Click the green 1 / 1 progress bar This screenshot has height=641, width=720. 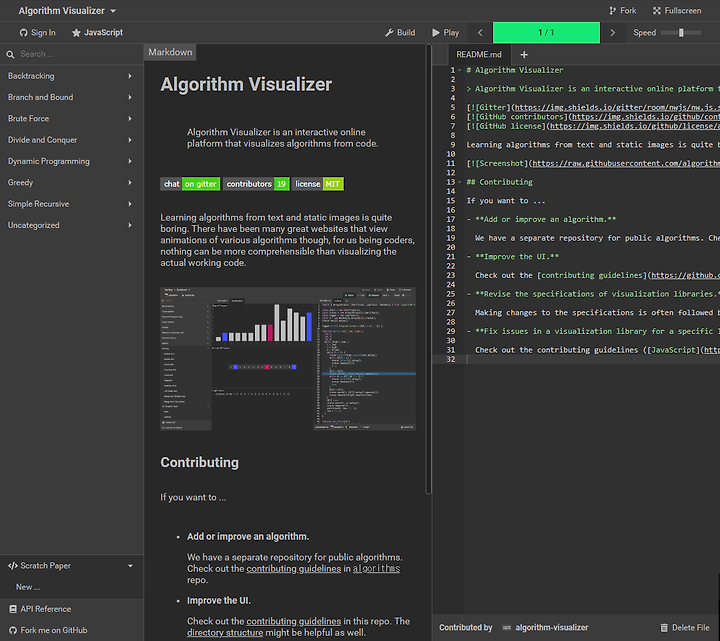click(x=546, y=33)
